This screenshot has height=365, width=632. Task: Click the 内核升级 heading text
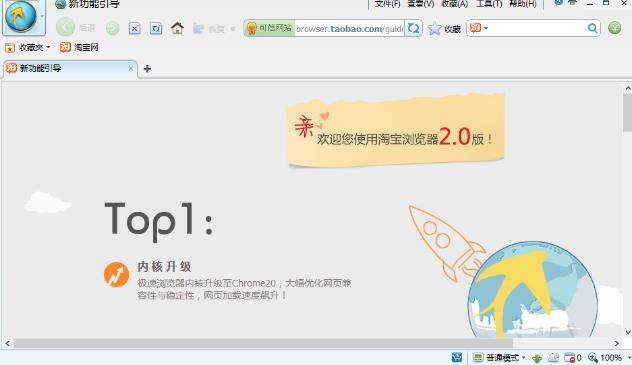[164, 266]
